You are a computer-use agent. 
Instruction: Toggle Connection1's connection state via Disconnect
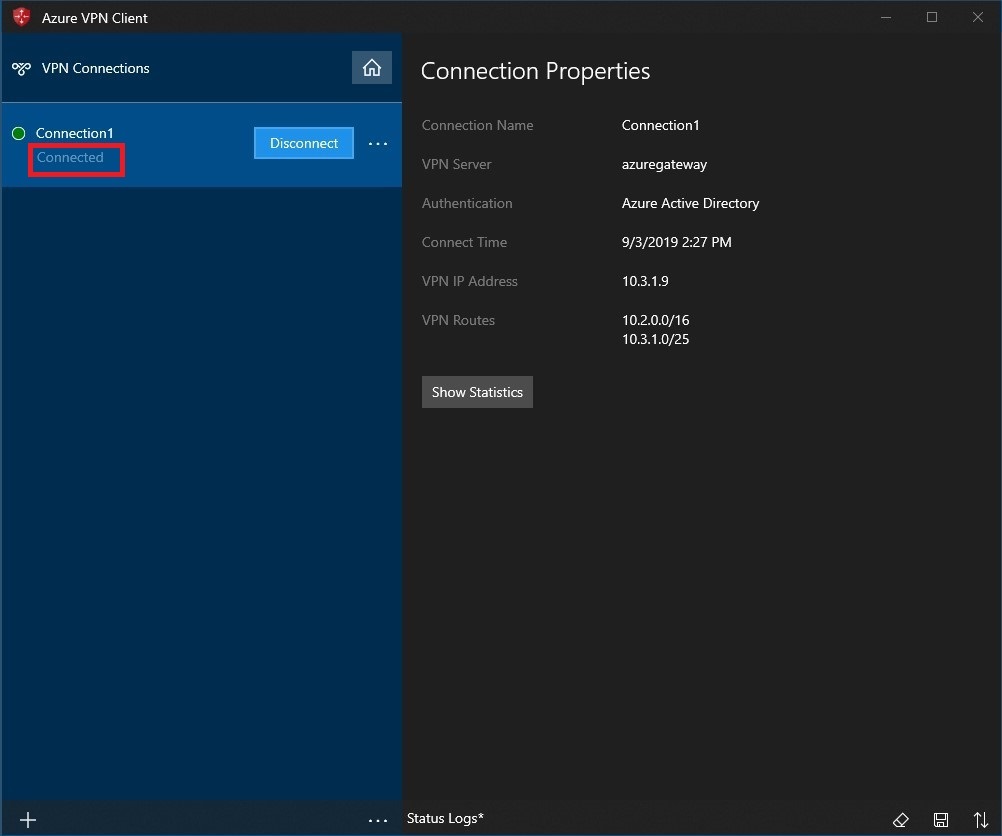[303, 143]
